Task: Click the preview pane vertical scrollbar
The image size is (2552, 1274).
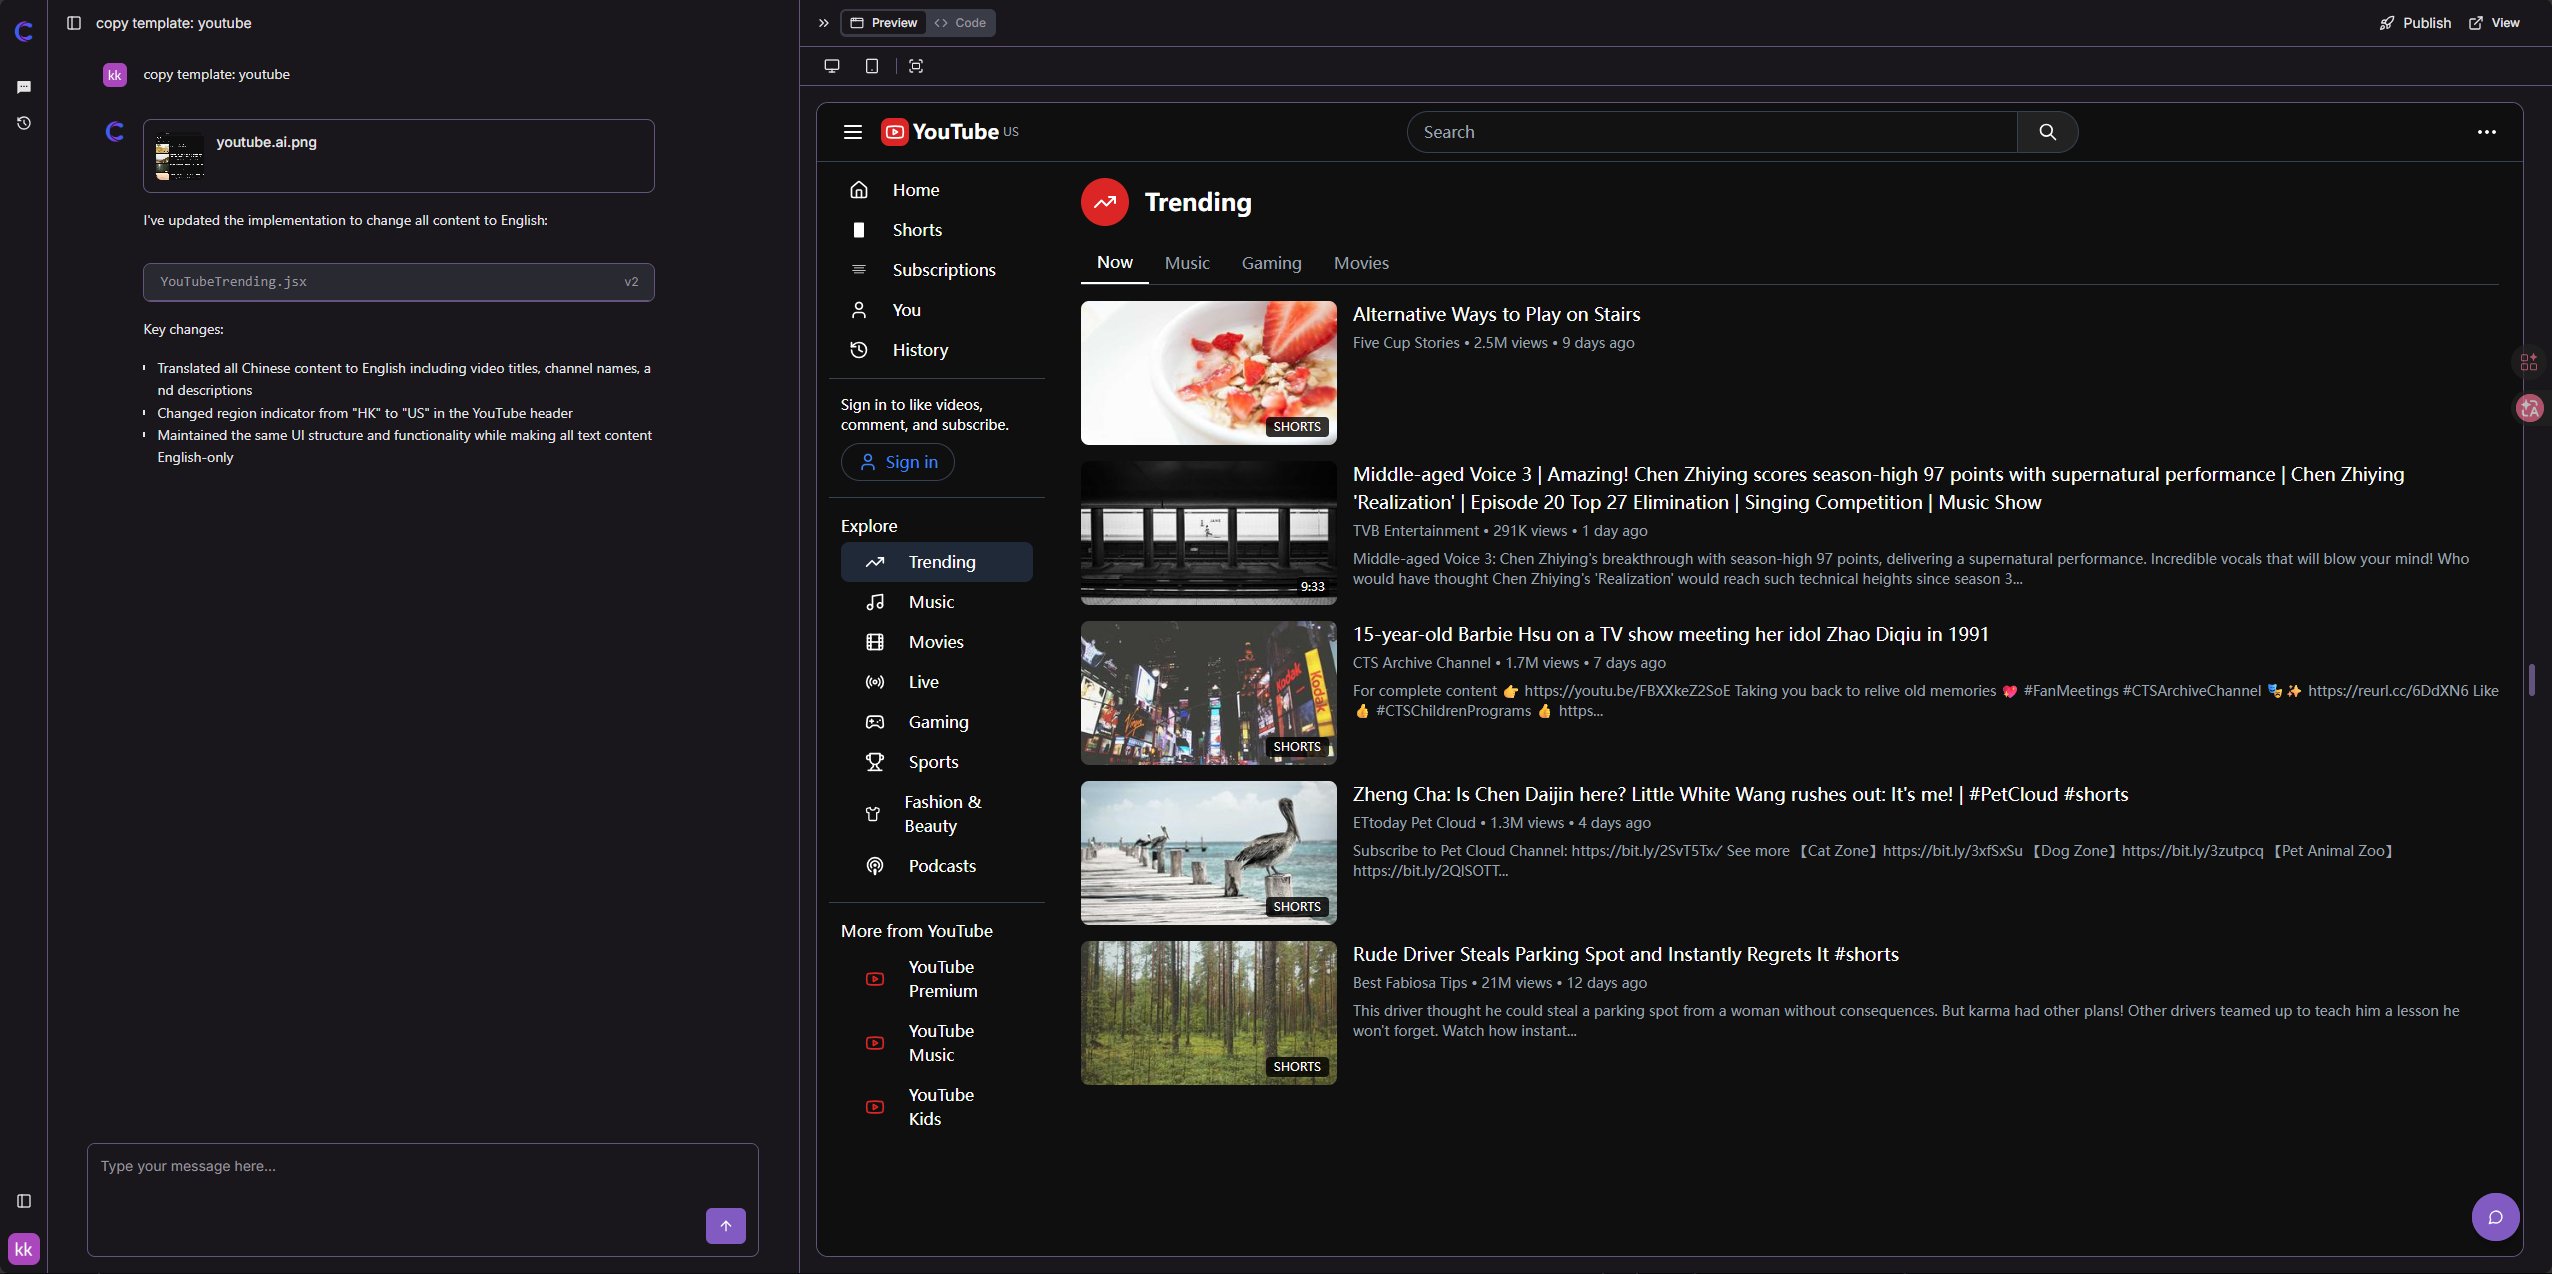Action: (2531, 680)
